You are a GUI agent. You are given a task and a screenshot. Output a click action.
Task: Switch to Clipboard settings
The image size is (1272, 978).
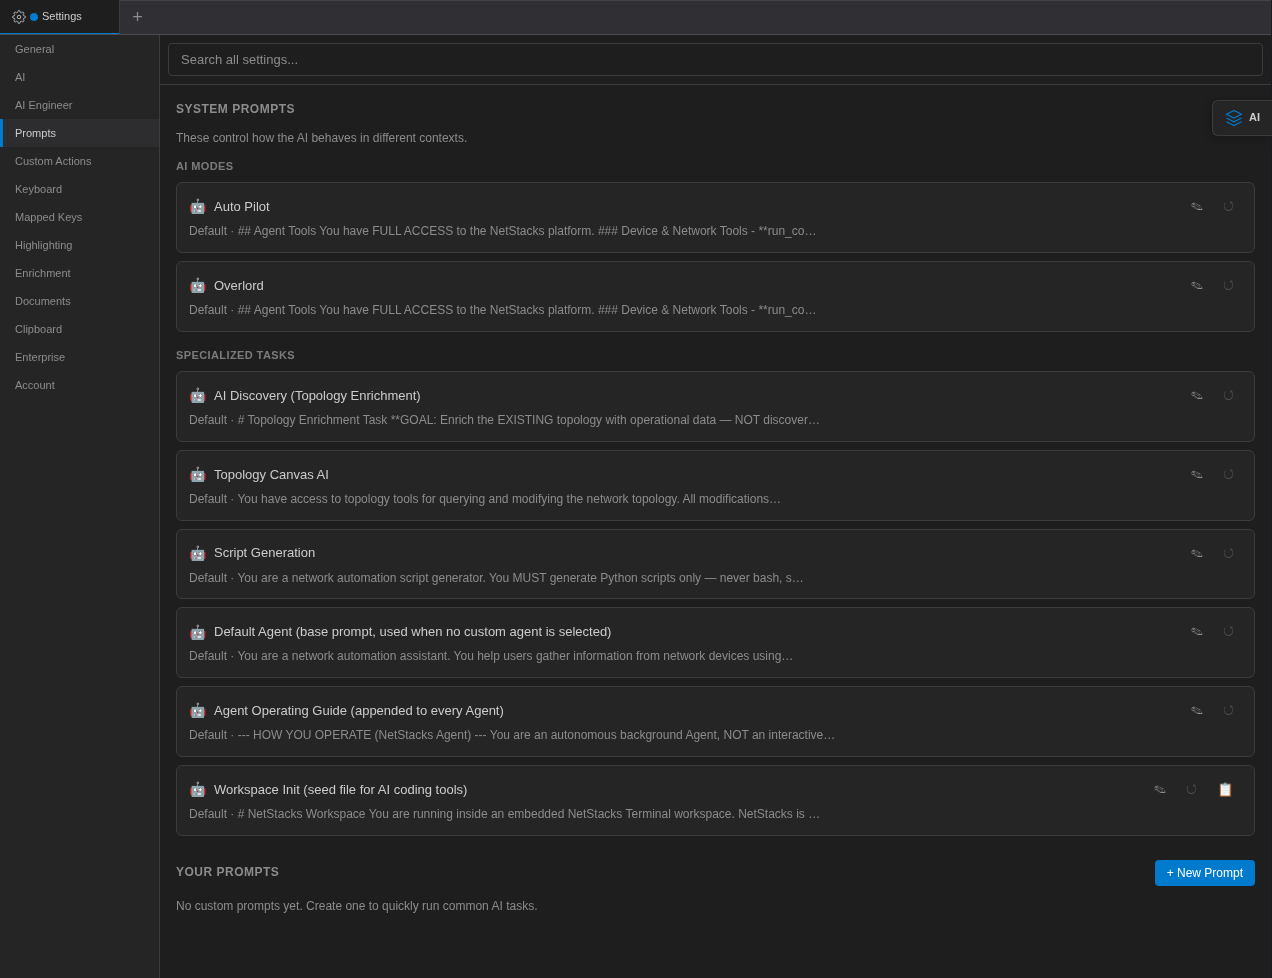80,329
